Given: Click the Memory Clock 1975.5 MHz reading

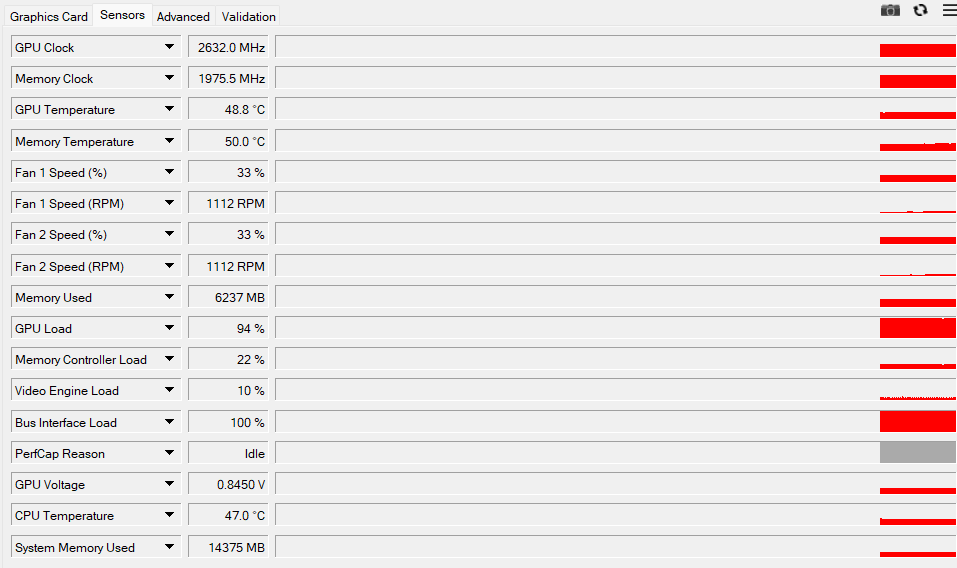Looking at the screenshot, I should tap(228, 79).
